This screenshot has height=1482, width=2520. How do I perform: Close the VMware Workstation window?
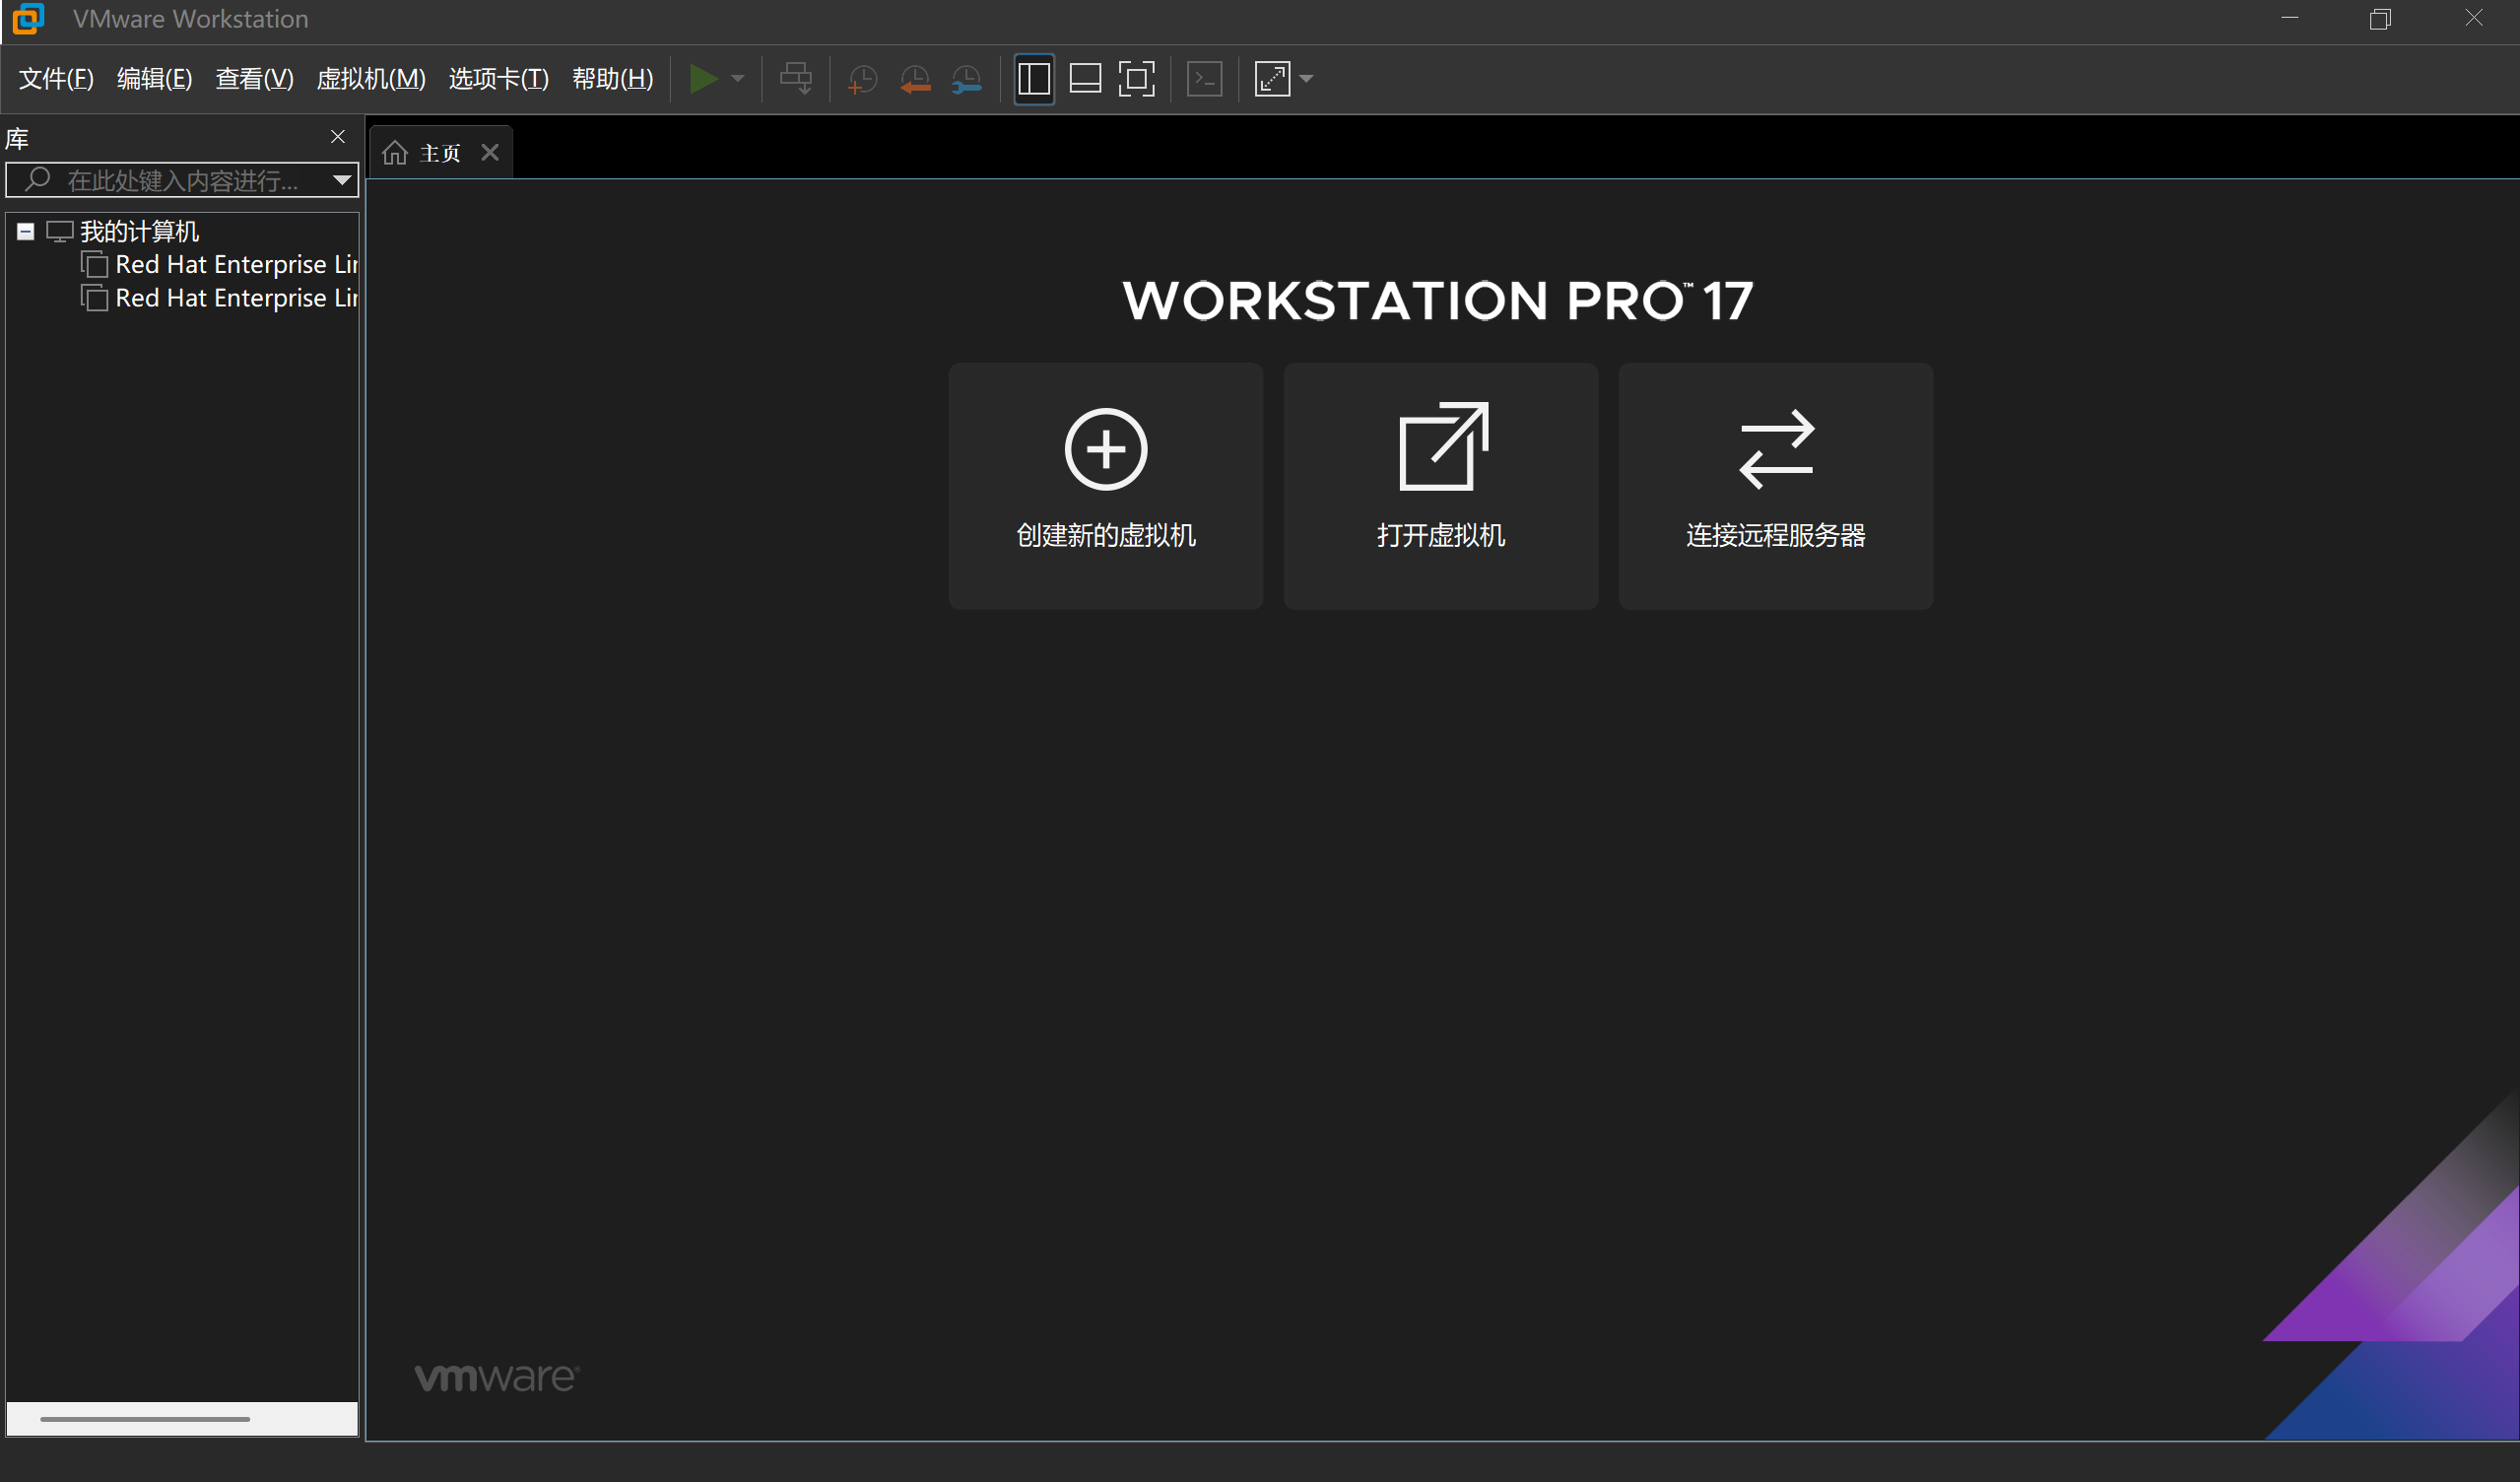[2474, 19]
